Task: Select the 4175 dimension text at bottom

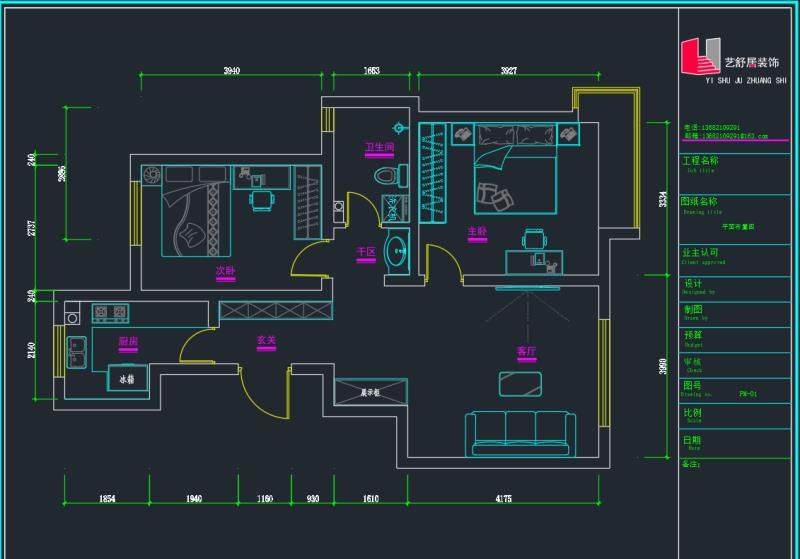Action: tap(504, 497)
